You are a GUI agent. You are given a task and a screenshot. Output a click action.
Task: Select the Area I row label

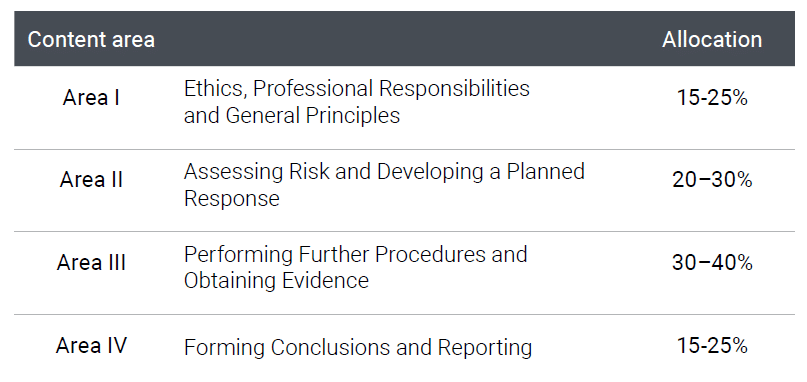(x=91, y=97)
